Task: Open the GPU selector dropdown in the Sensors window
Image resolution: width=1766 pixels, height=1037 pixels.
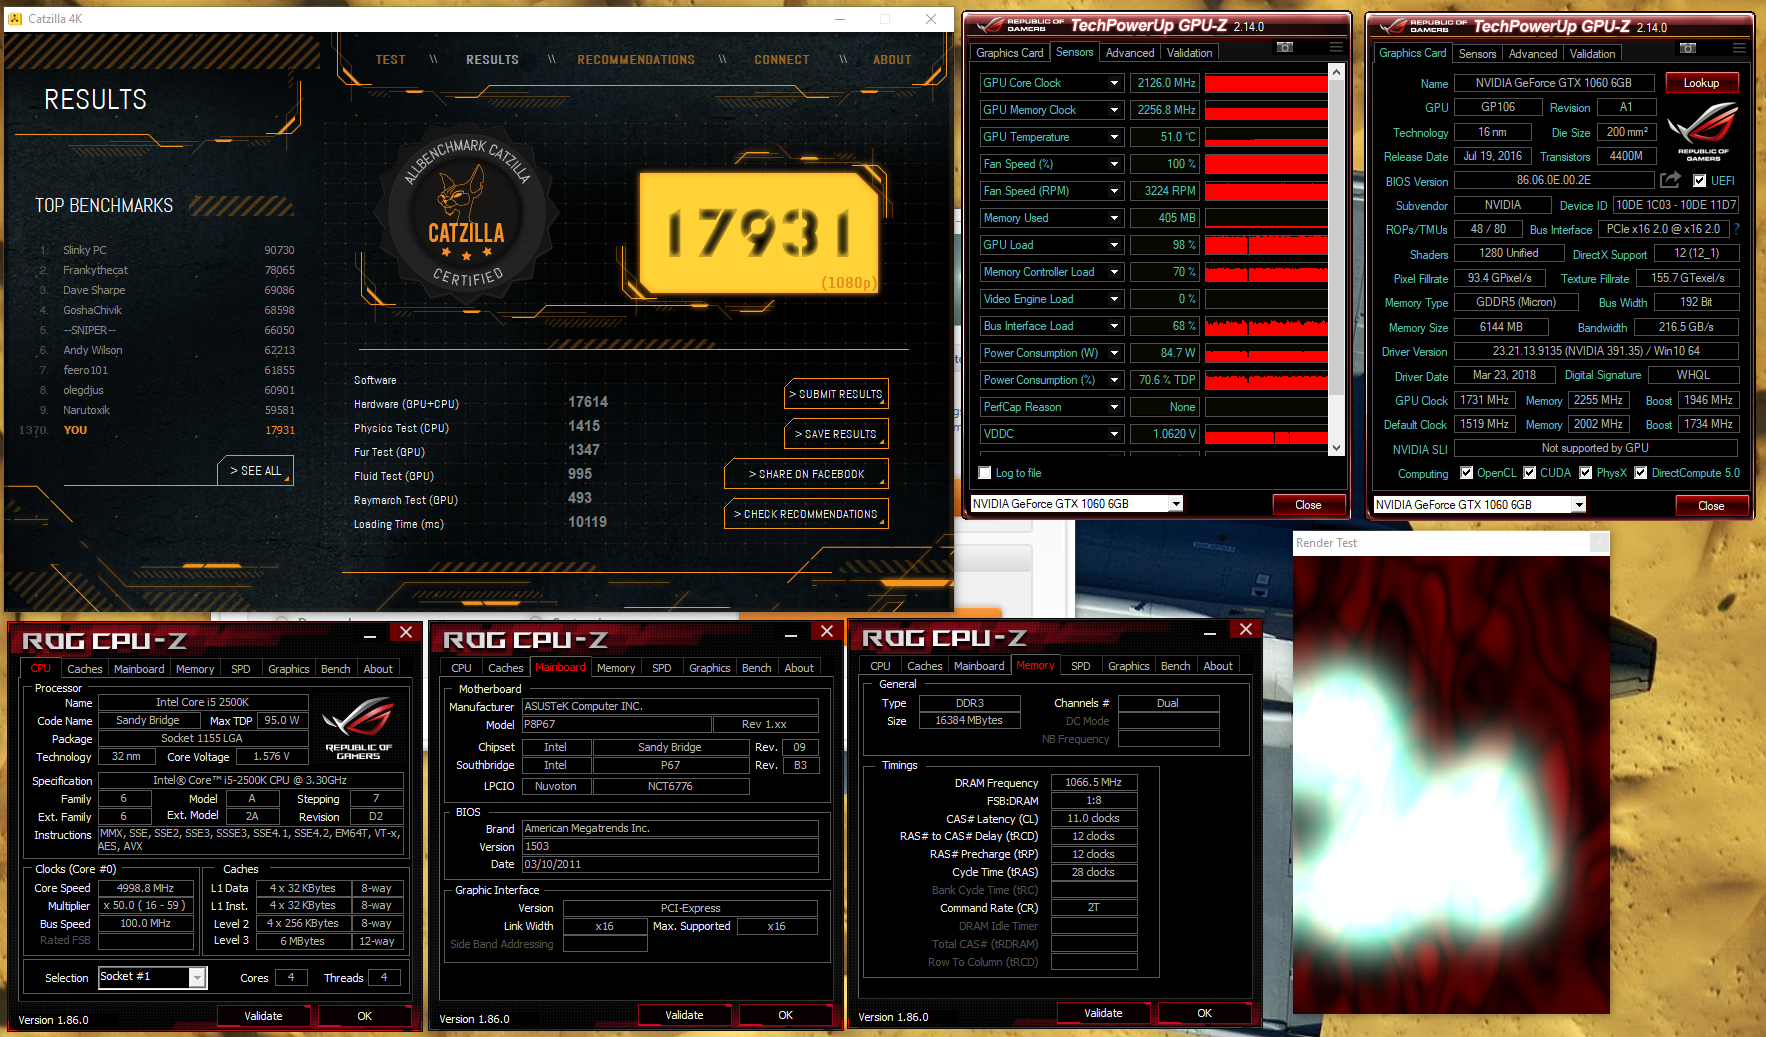Action: click(1175, 504)
